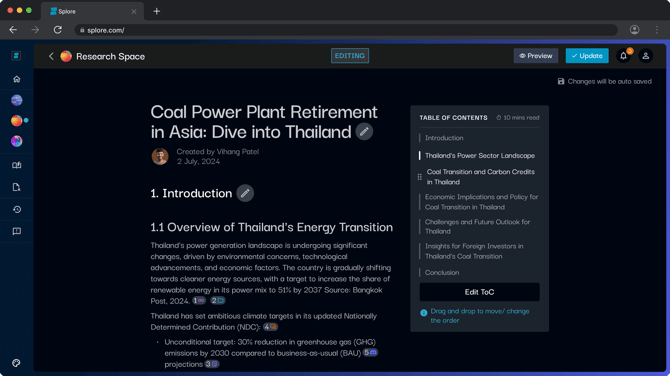Open the browser profile icon

635,30
